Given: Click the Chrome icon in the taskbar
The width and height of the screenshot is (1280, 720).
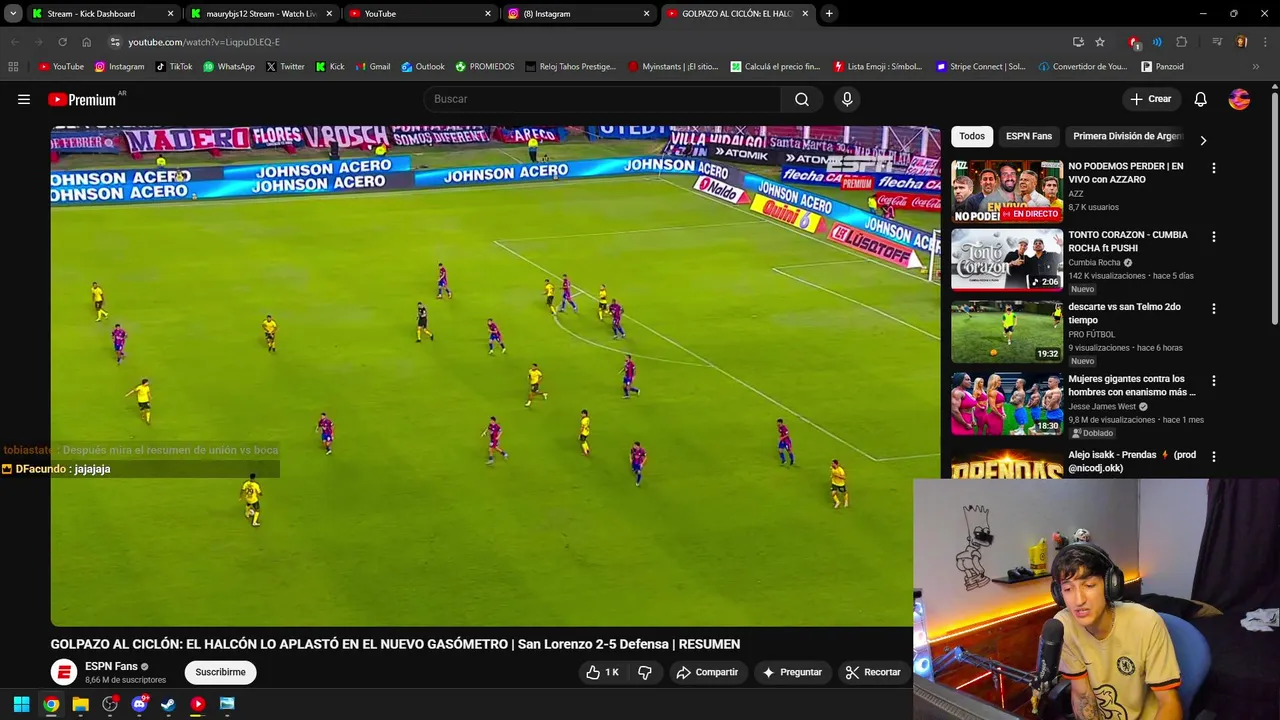Looking at the screenshot, I should (51, 704).
